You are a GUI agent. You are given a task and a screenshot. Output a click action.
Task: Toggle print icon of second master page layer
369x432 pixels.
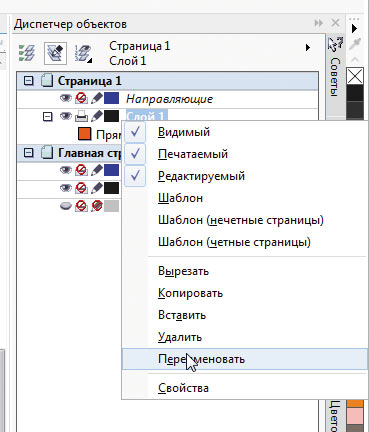pyautogui.click(x=81, y=188)
